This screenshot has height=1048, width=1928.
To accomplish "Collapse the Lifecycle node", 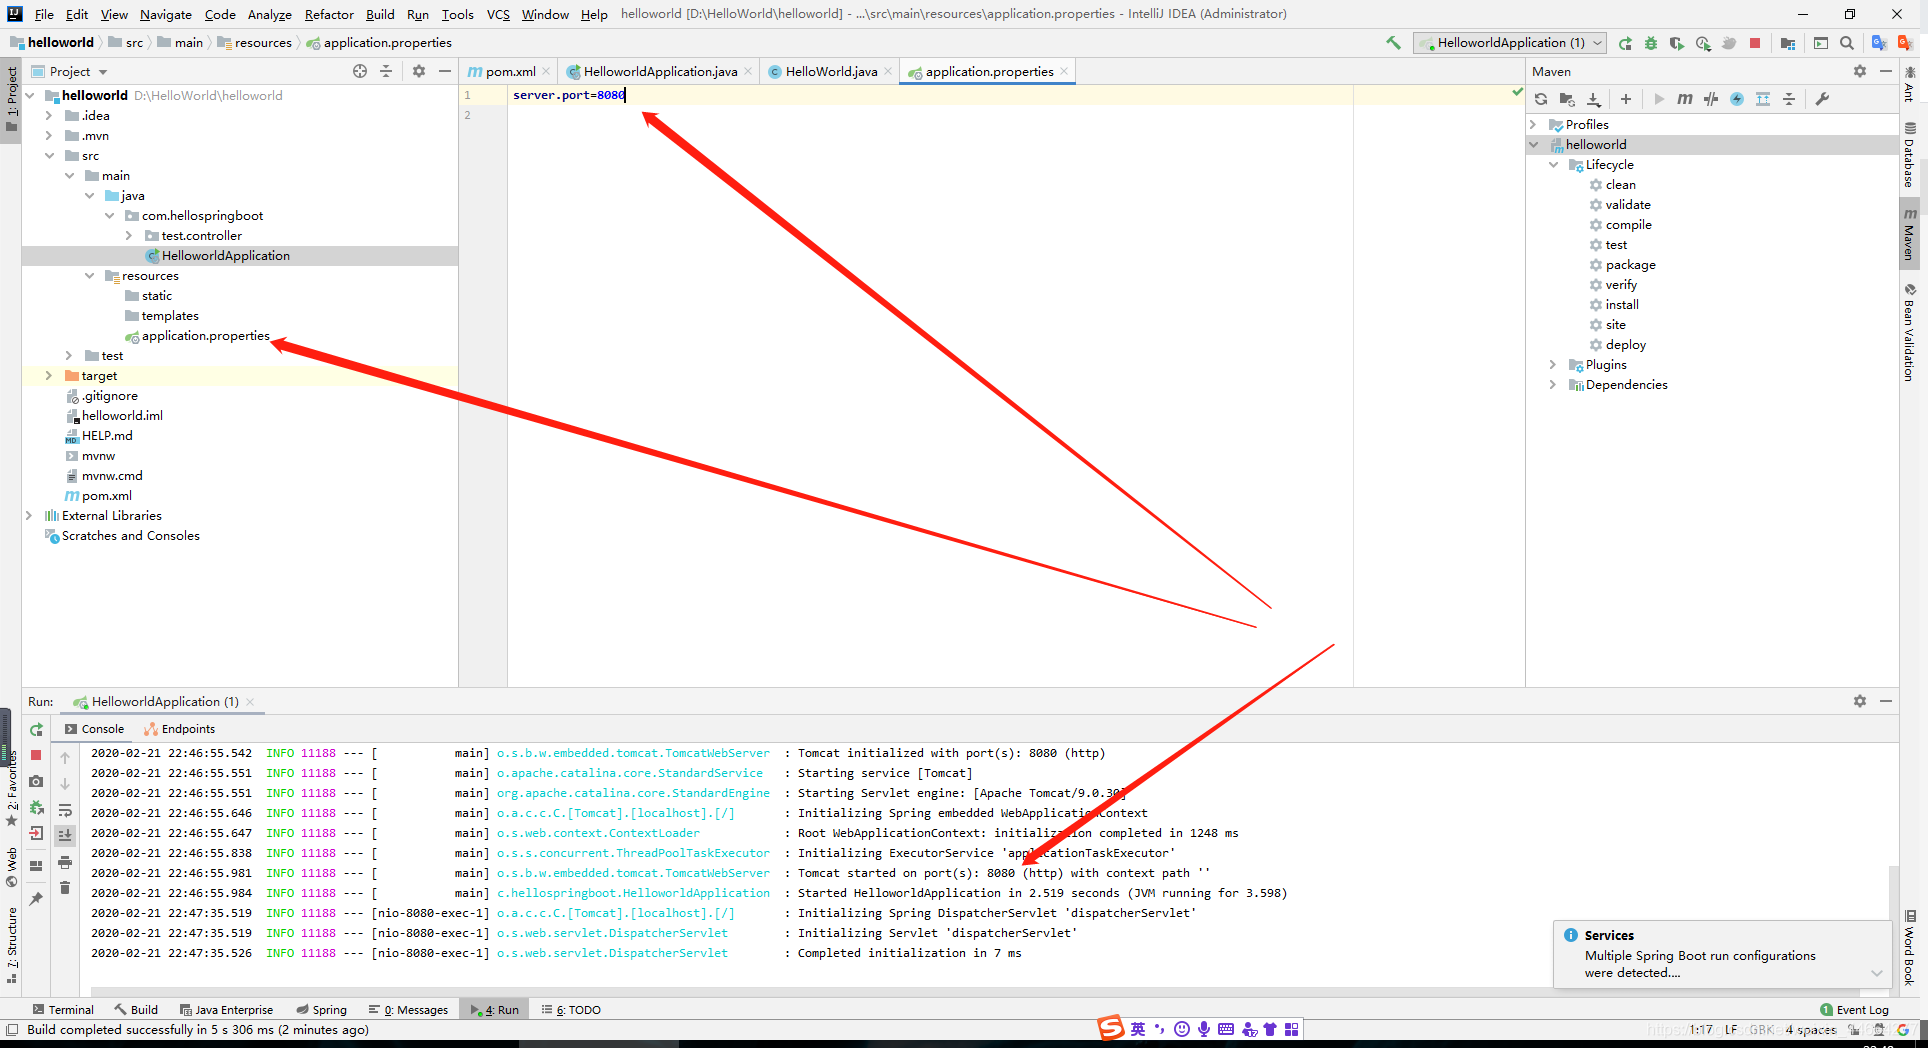I will click(x=1553, y=165).
